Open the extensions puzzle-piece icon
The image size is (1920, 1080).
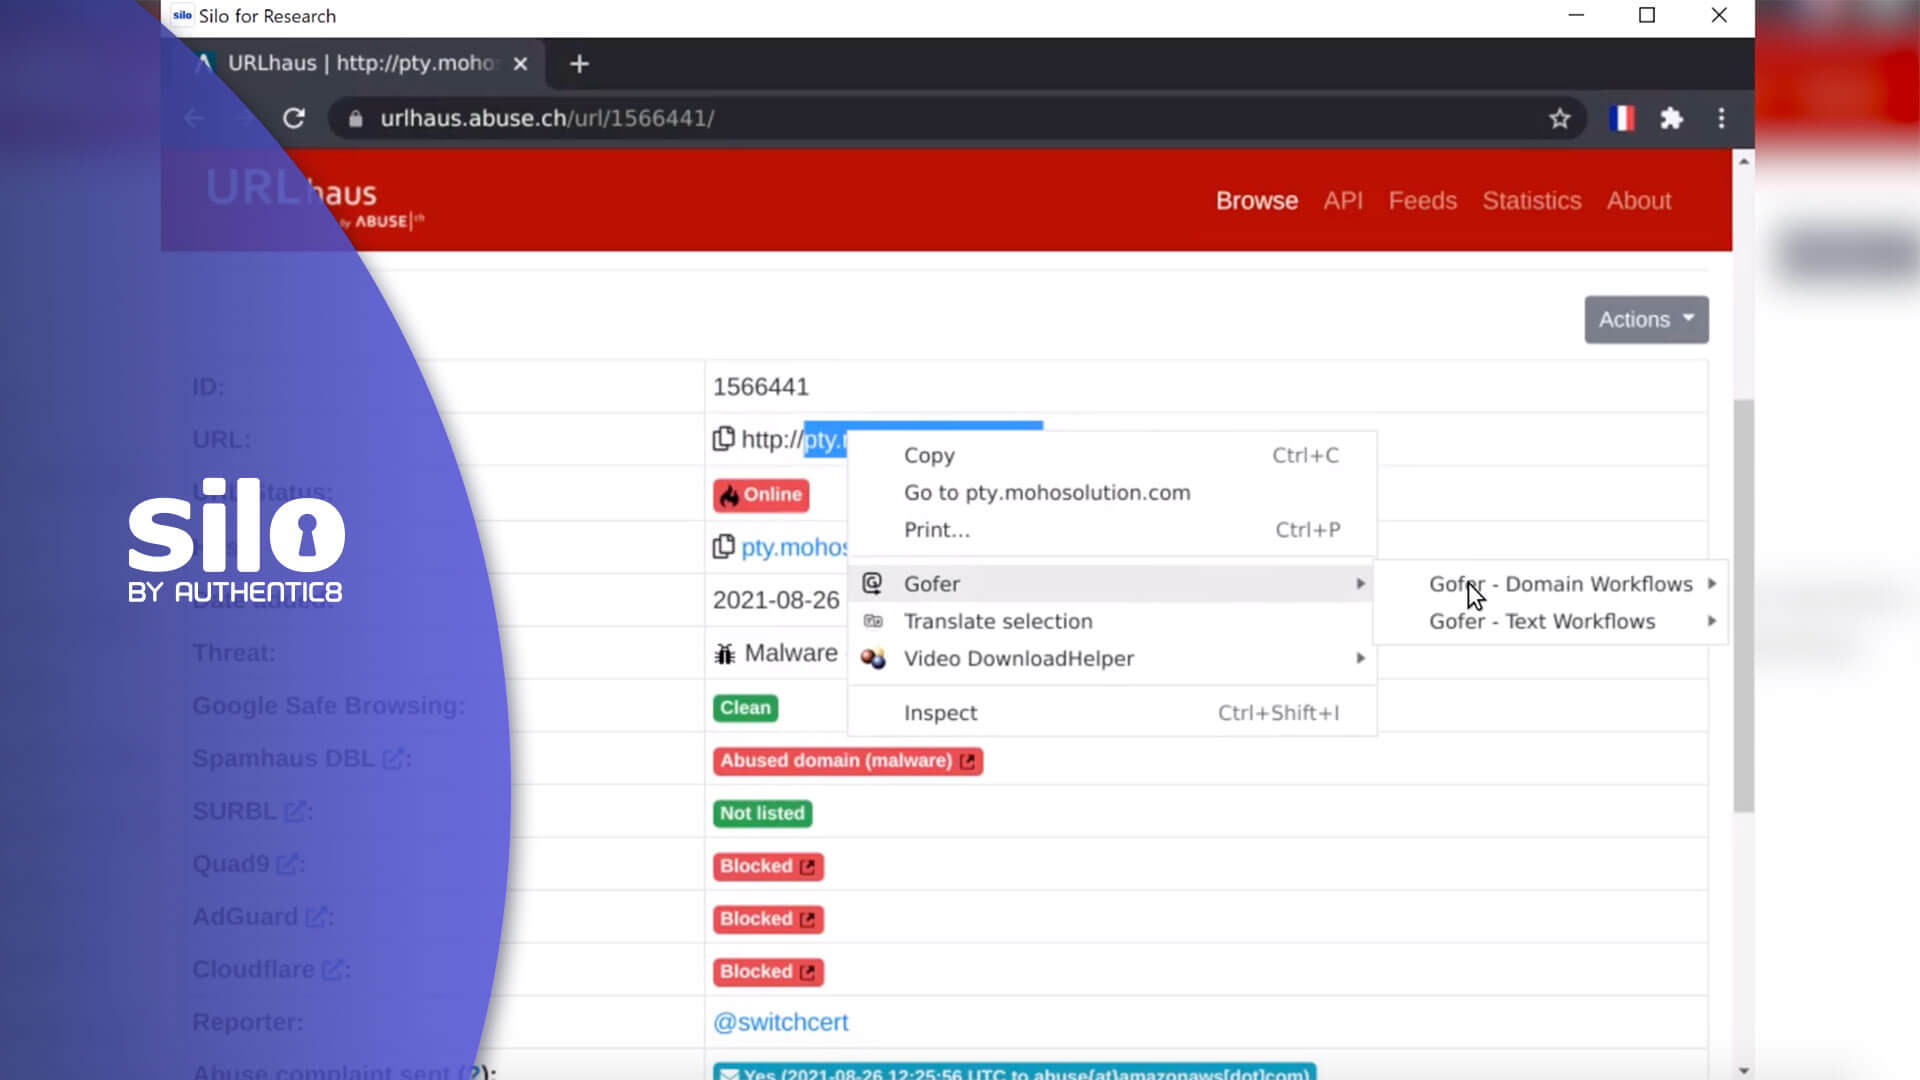coord(1671,118)
